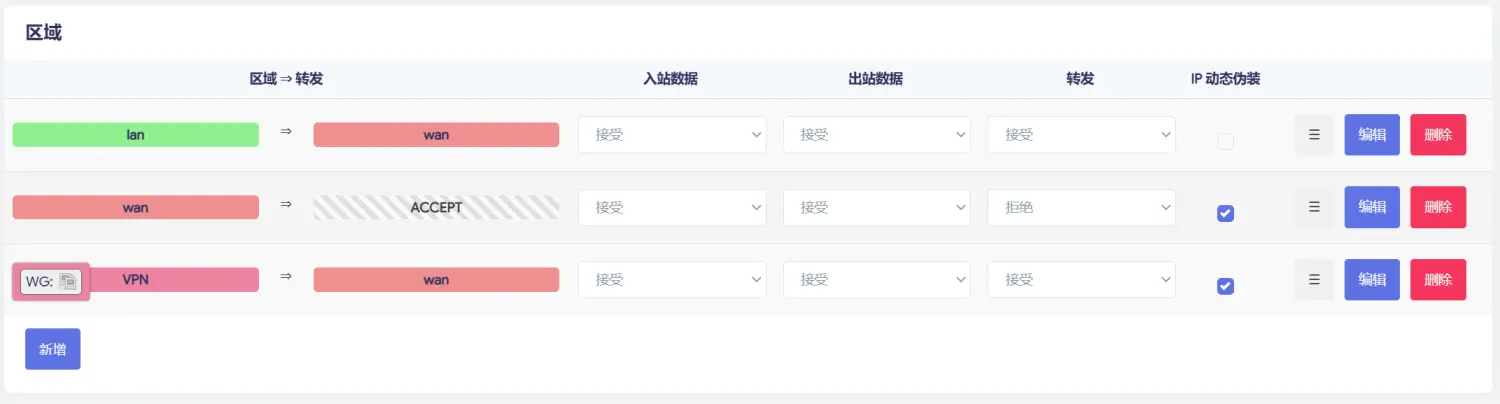
Task: Expand the outbound data dropdown for VPN zone
Action: point(877,280)
